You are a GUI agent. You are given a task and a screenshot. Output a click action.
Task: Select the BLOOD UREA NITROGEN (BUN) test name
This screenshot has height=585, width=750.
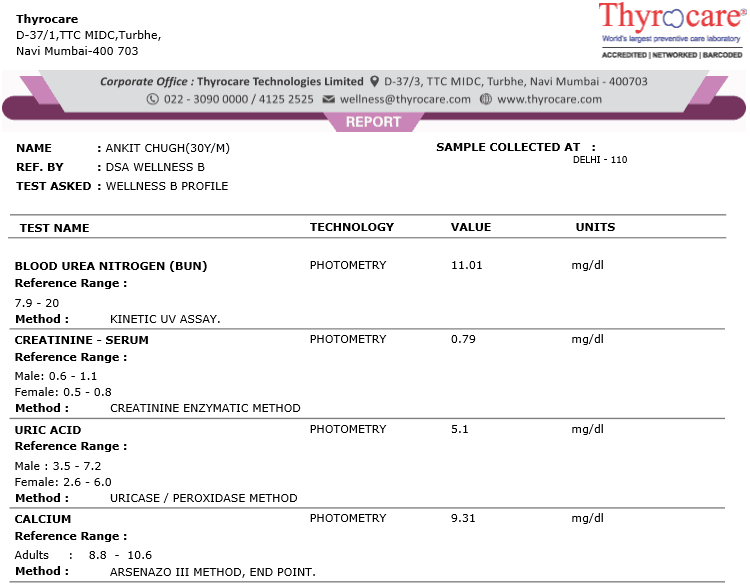click(111, 266)
